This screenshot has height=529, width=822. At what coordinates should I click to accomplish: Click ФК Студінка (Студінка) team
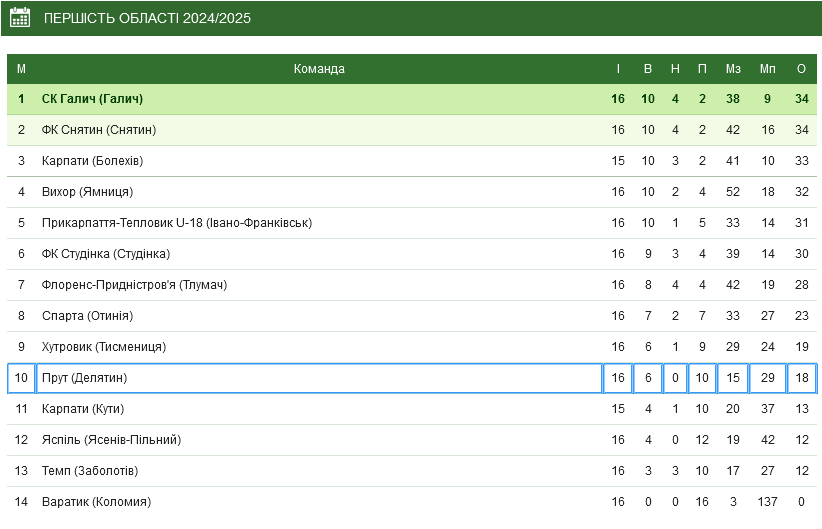[x=106, y=254]
